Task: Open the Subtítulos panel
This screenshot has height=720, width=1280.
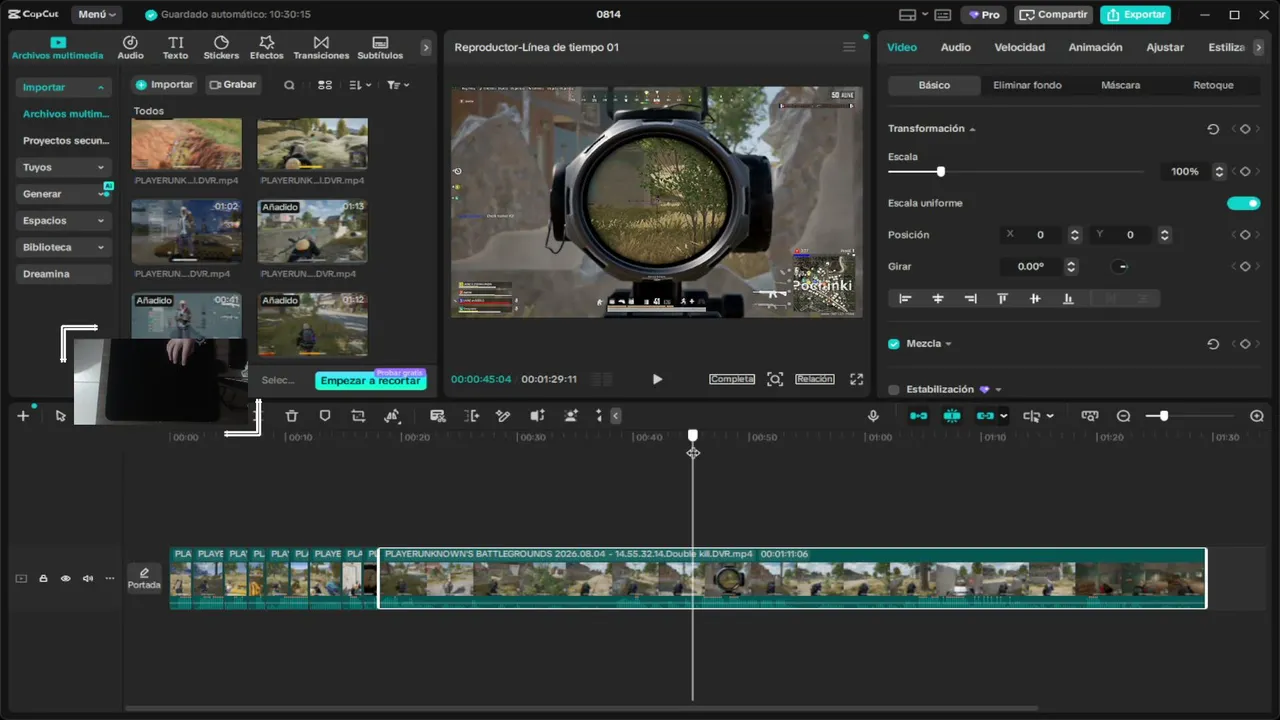Action: tap(380, 47)
